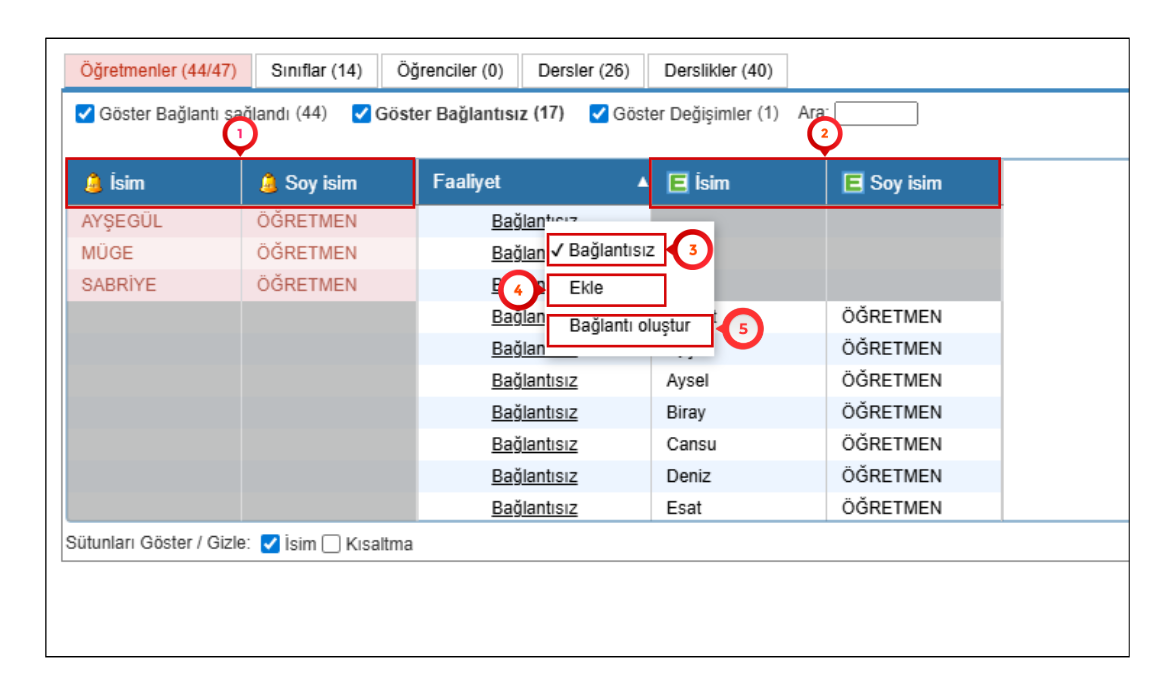Click the bell icon beside İsim header

(93, 183)
